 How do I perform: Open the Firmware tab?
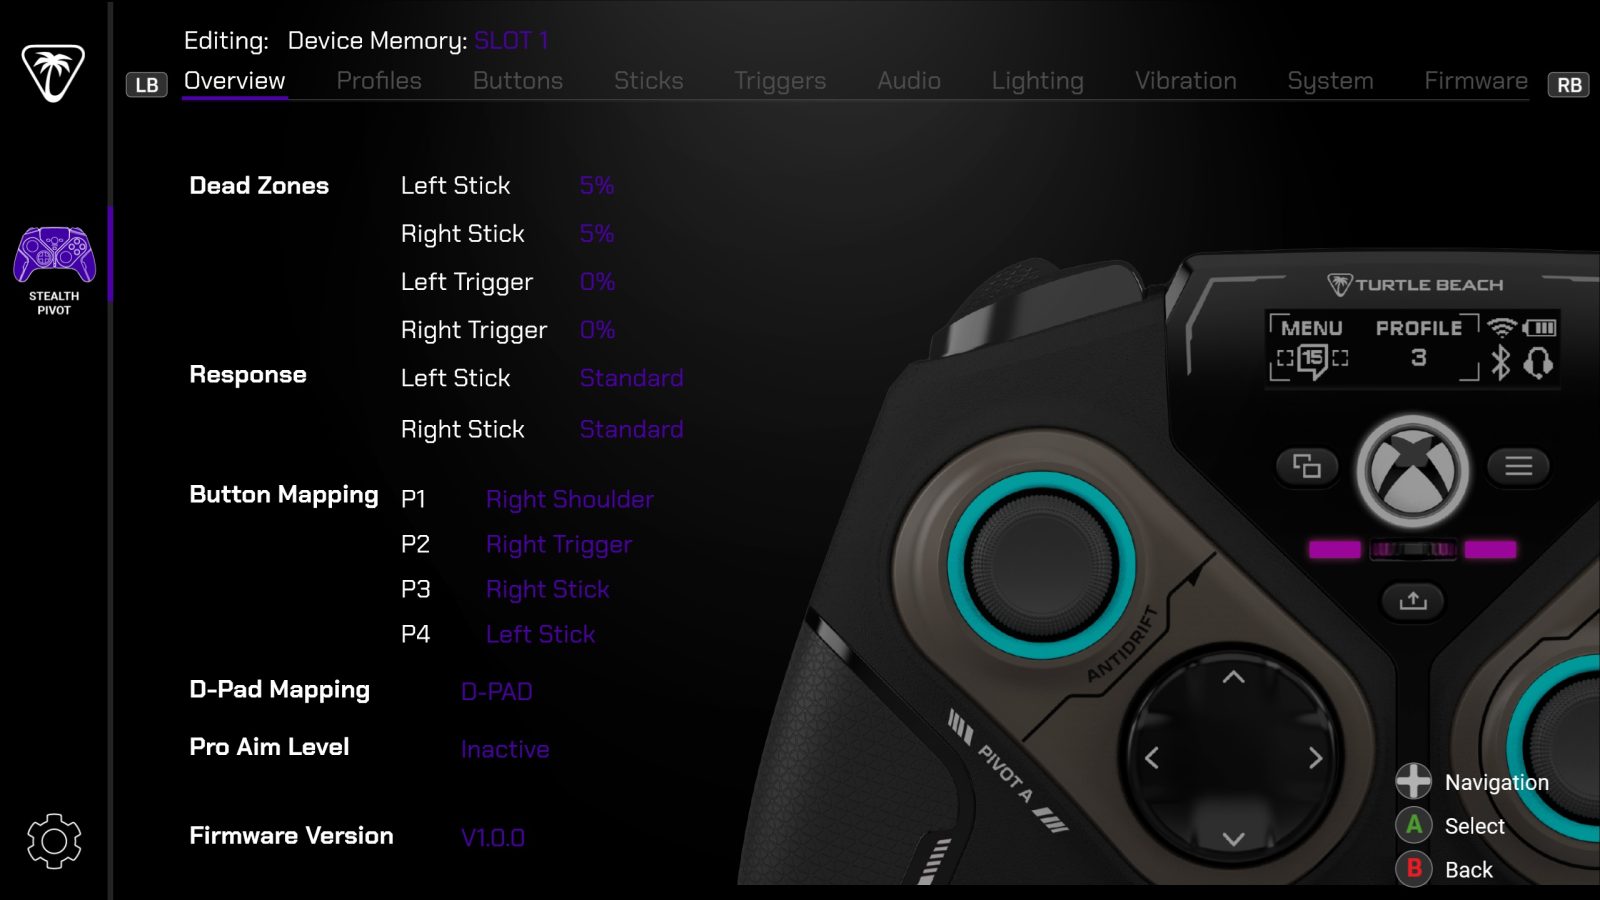pos(1476,81)
